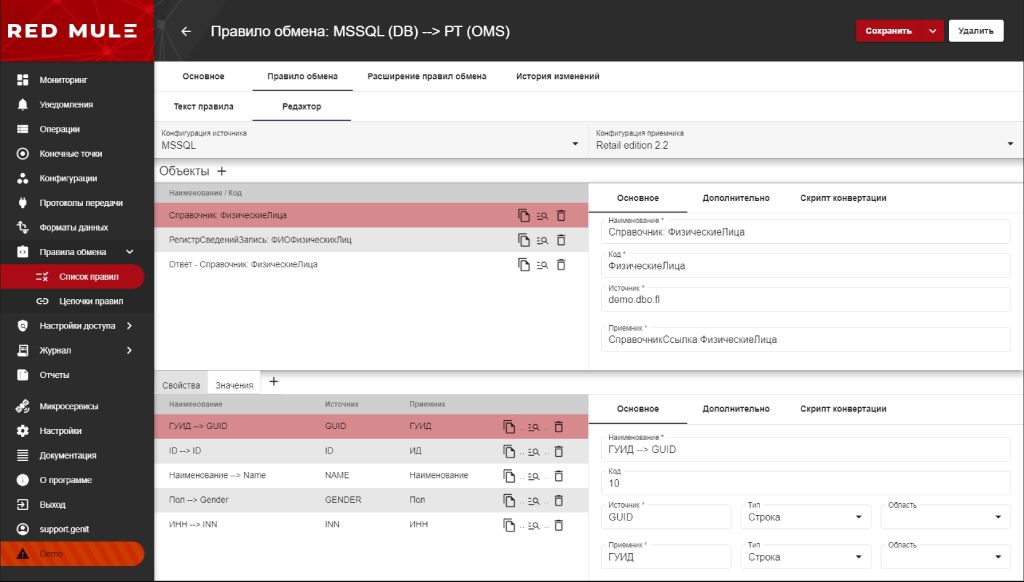Click the Demo warning badge

(x=72, y=554)
